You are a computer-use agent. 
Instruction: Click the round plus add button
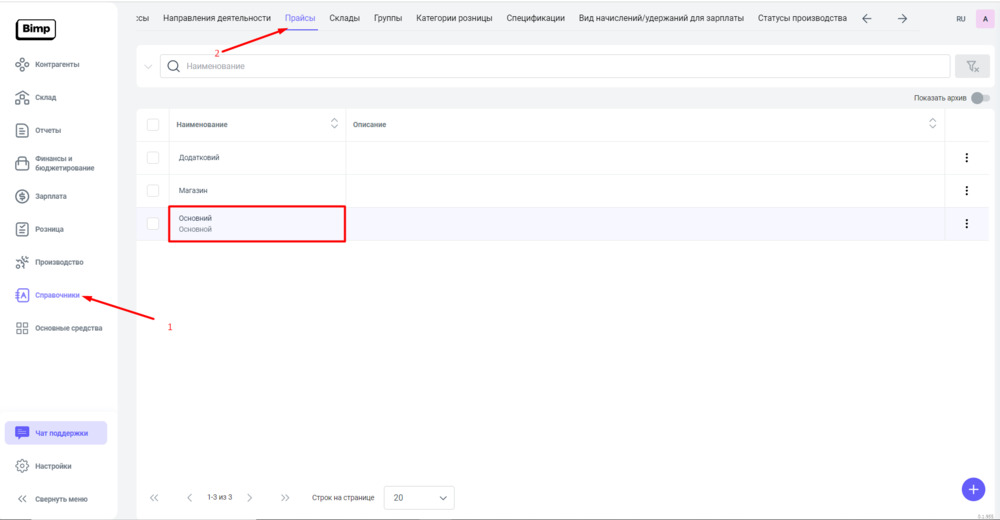click(x=972, y=489)
